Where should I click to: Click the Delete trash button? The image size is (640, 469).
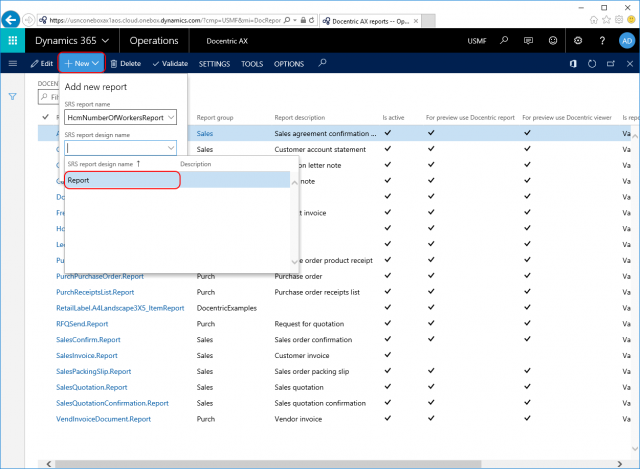[126, 63]
